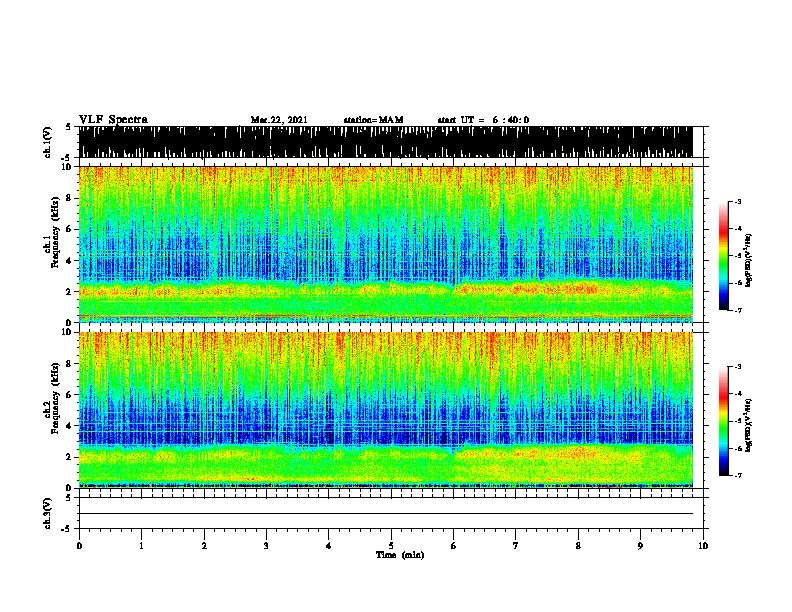Click the "-3" label on ch.1 color scale
The height and width of the screenshot is (612, 792).
[x=737, y=201]
